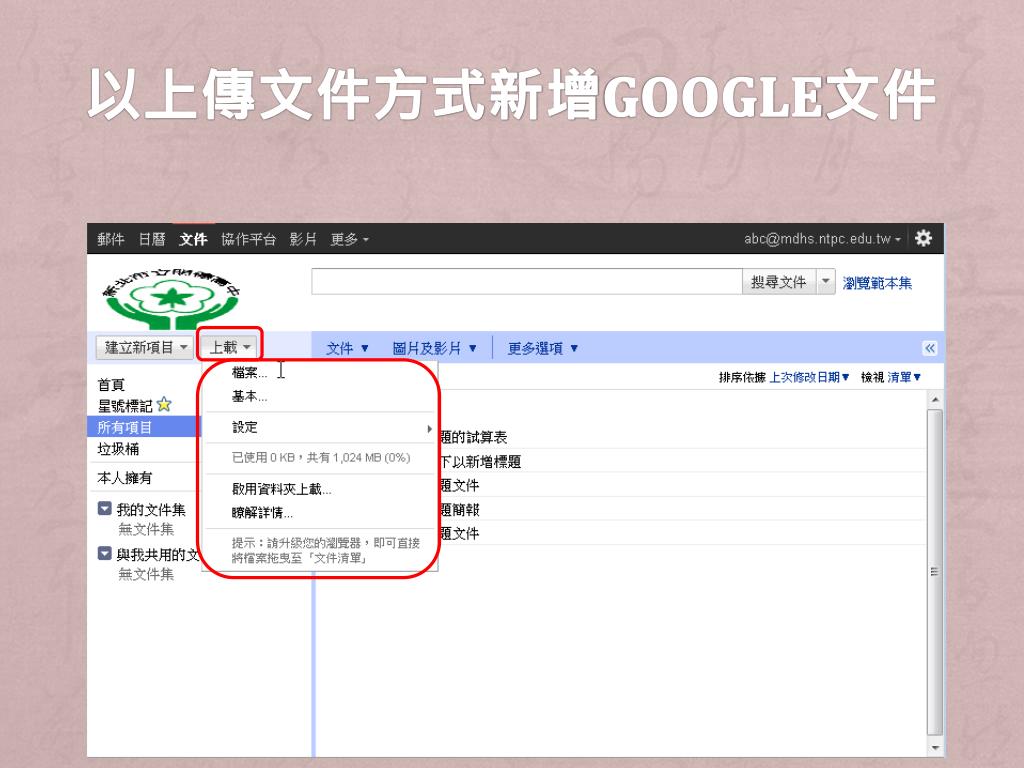Open the document row ending in 題的試算表
The height and width of the screenshot is (768, 1024).
pyautogui.click(x=682, y=437)
